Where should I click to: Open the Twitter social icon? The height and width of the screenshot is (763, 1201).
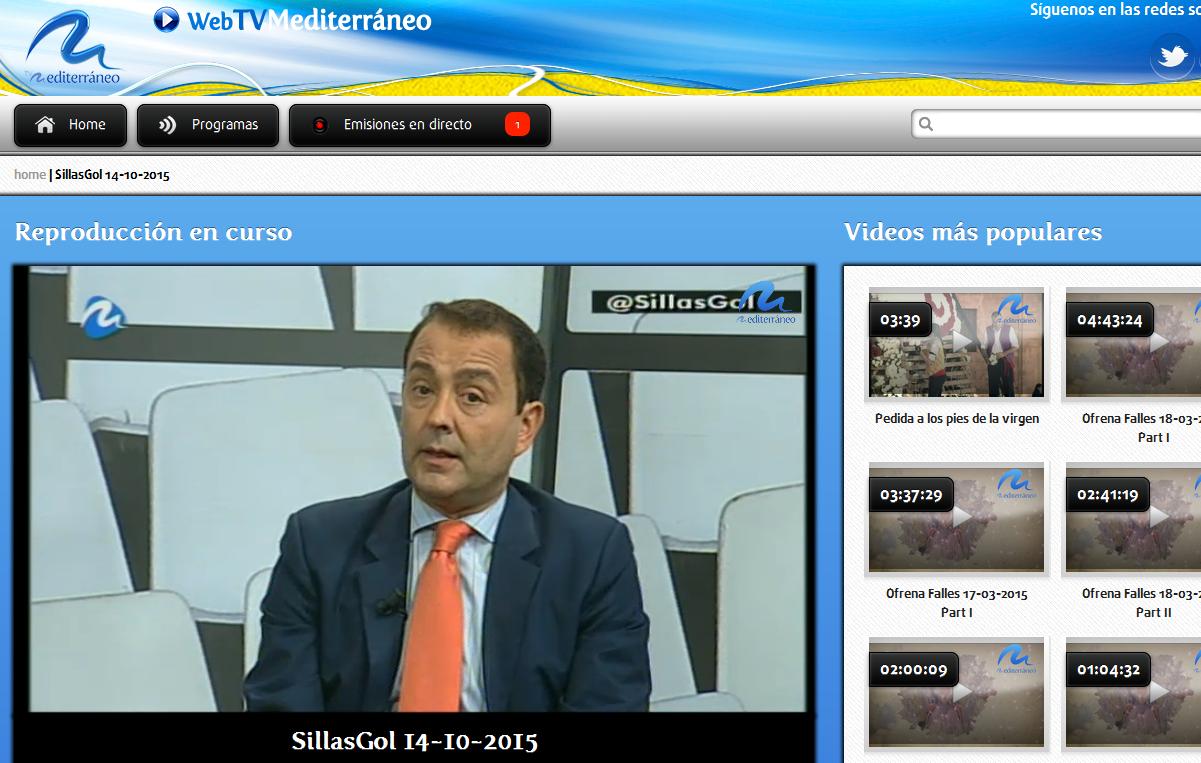[x=1172, y=57]
